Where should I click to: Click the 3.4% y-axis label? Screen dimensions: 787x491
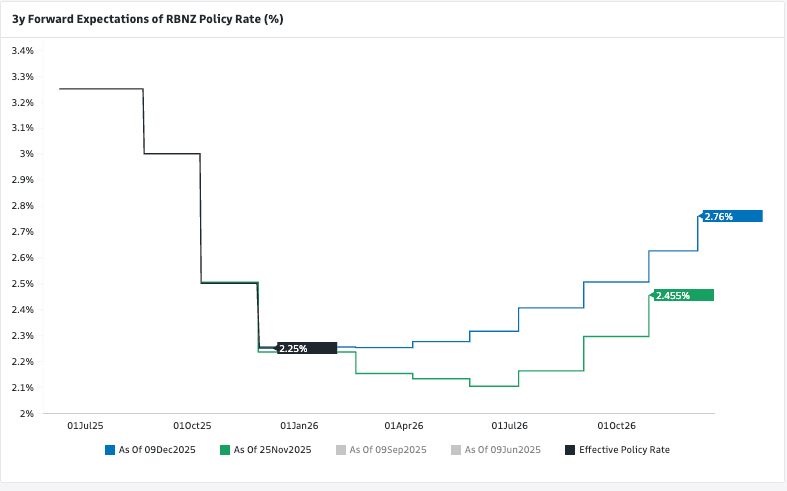(x=23, y=50)
